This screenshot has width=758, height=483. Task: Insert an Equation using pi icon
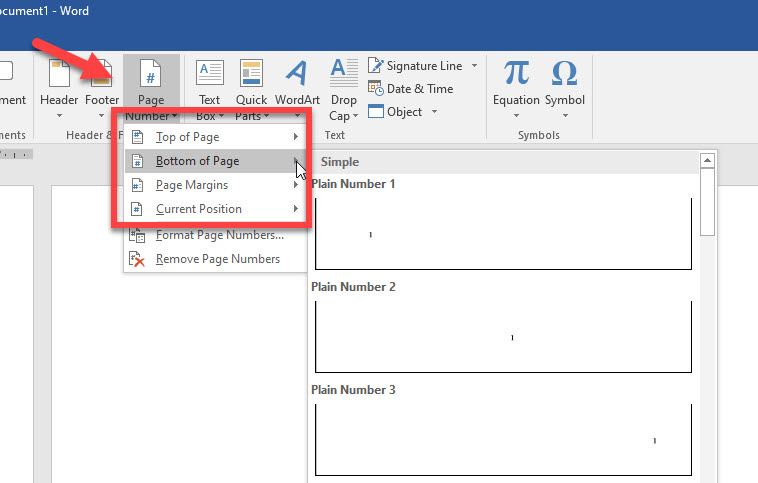point(516,75)
